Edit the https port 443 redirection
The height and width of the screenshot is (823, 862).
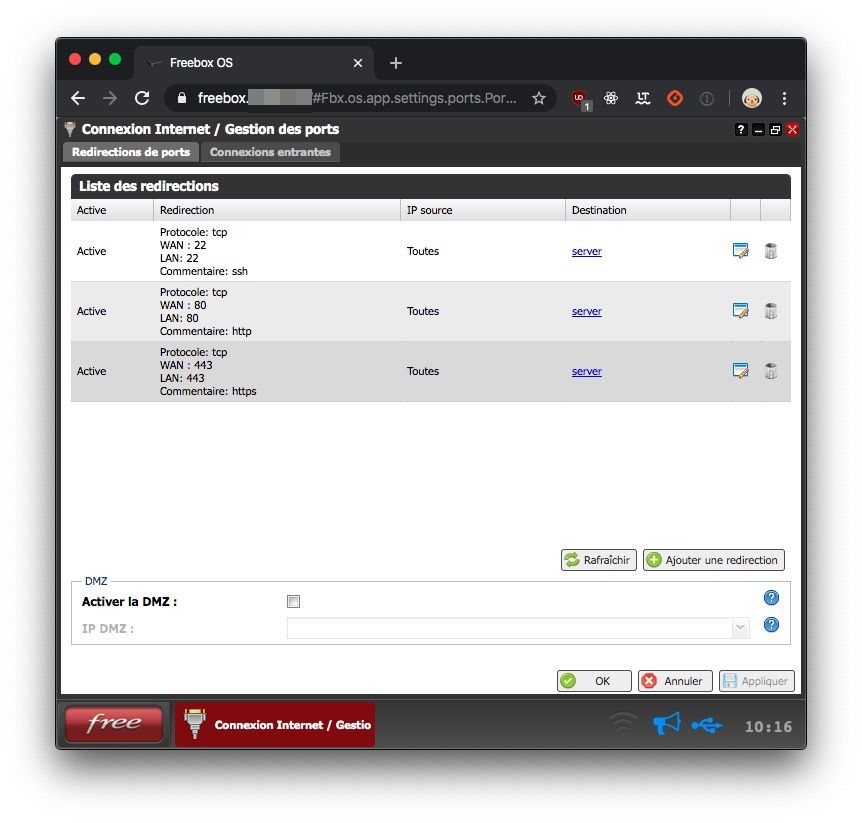tap(740, 372)
